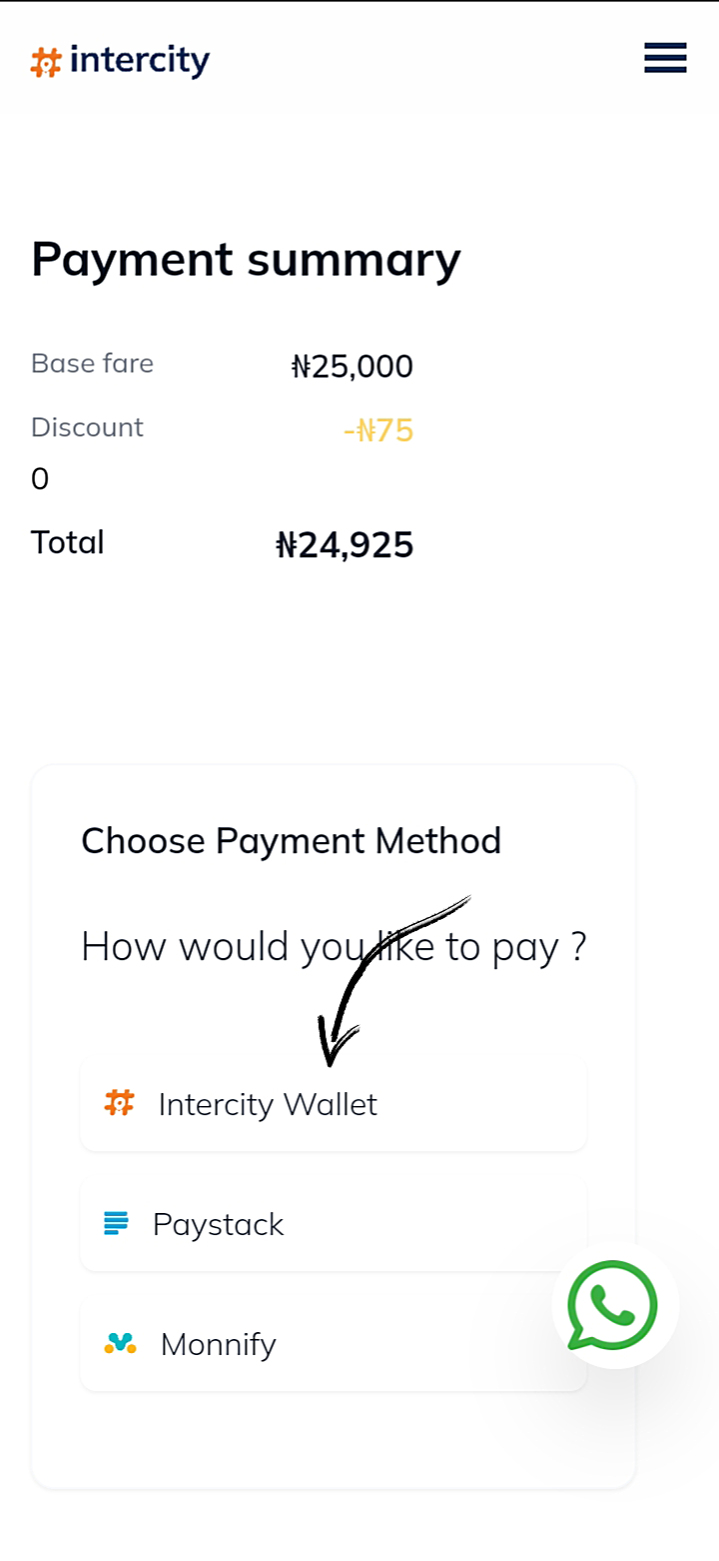Pick the Monnify label text
The image size is (719, 1561).
tap(218, 1344)
